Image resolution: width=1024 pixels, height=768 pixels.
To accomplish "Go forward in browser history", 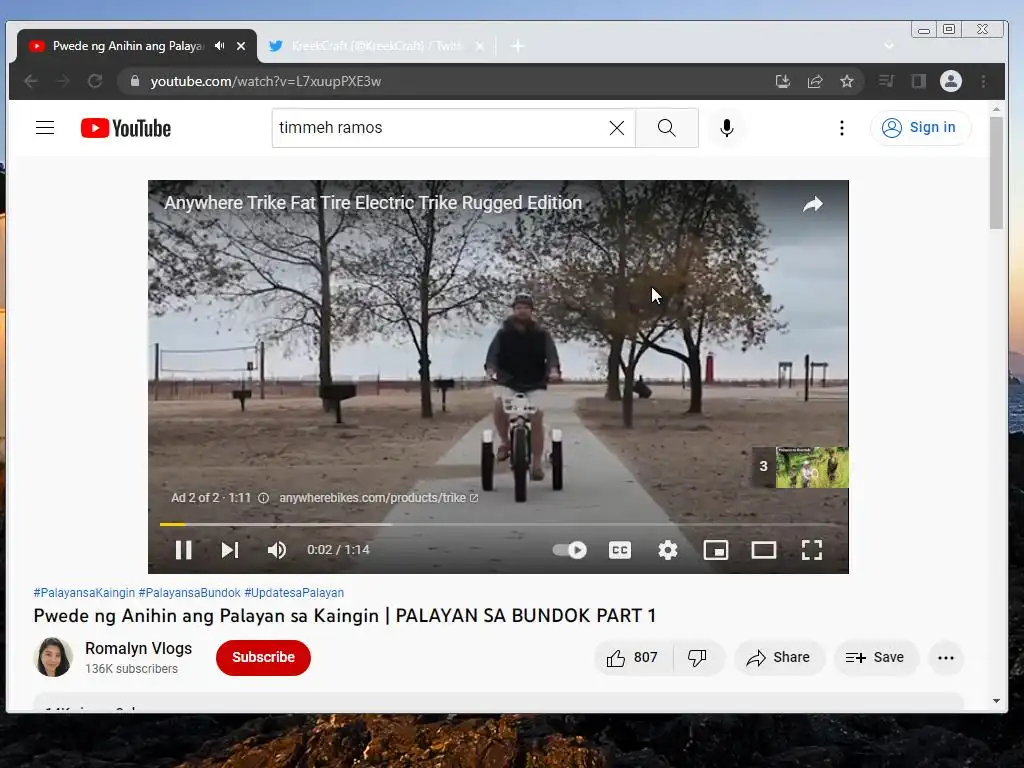I will tap(63, 81).
